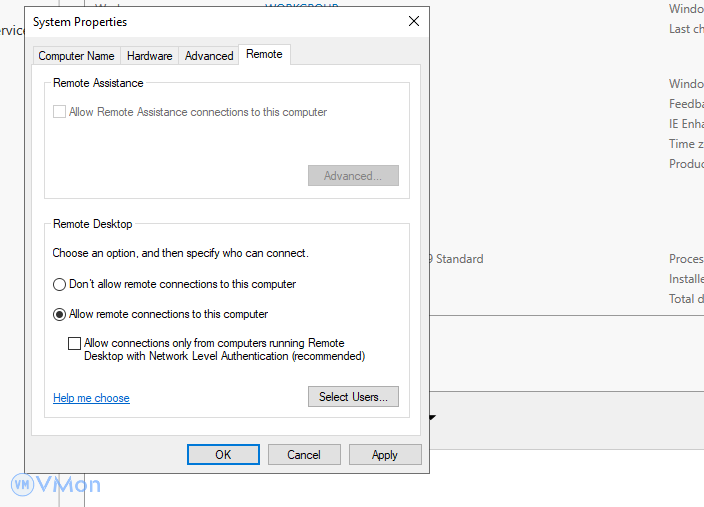Image resolution: width=704 pixels, height=507 pixels.
Task: Click the Select Users... button
Action: [x=353, y=397]
